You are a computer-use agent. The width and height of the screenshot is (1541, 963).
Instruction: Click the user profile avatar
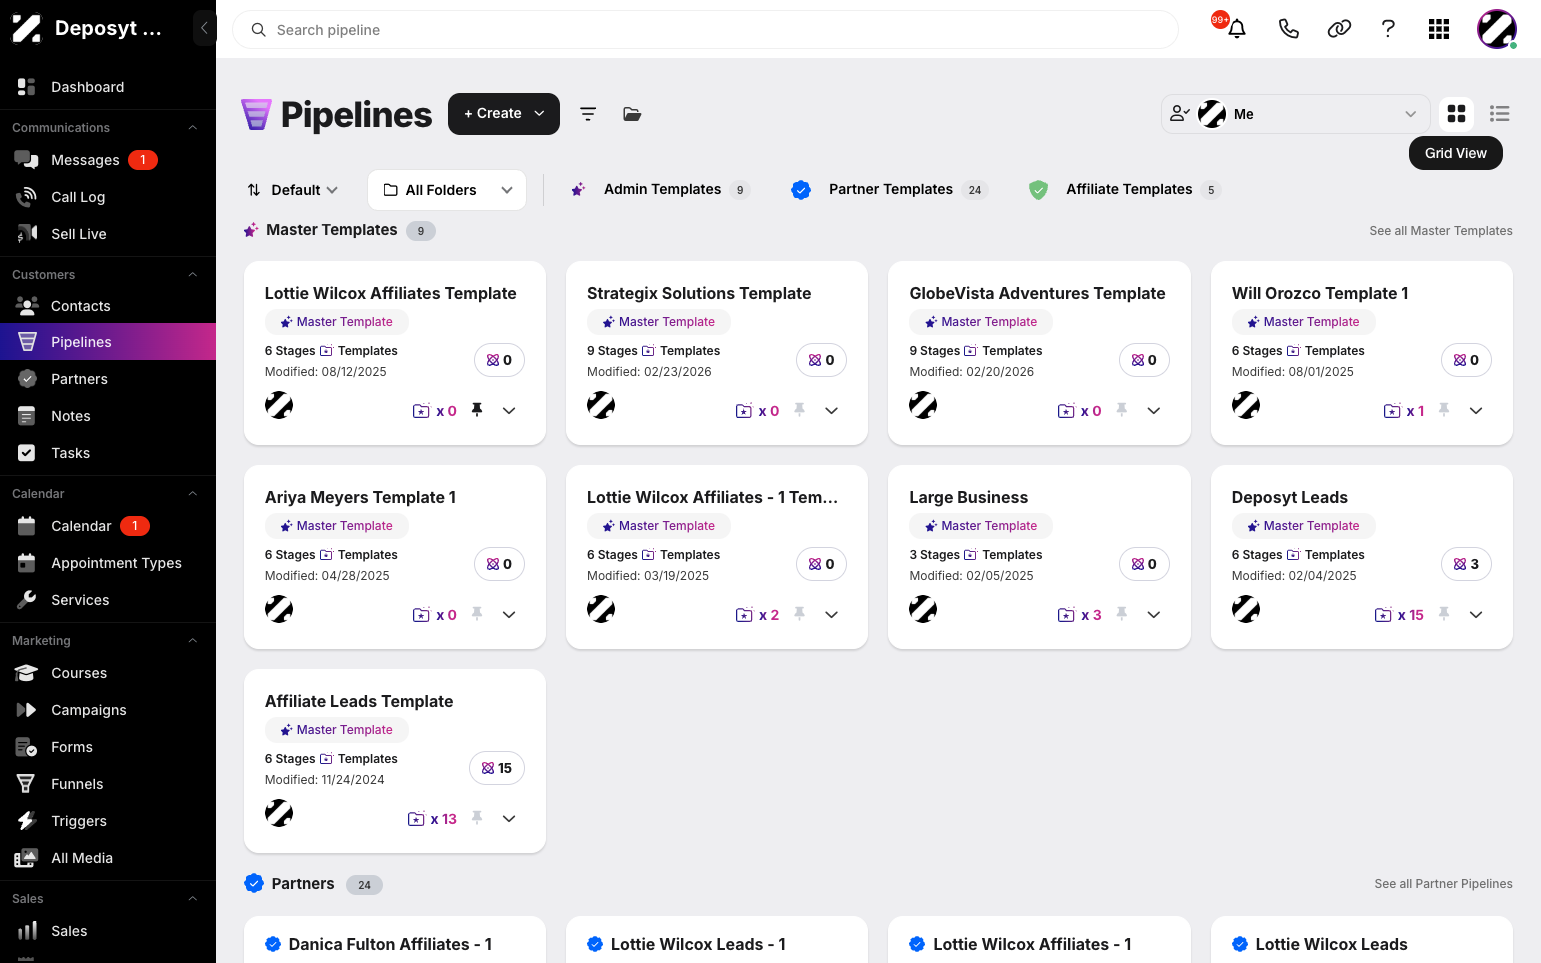1497,29
